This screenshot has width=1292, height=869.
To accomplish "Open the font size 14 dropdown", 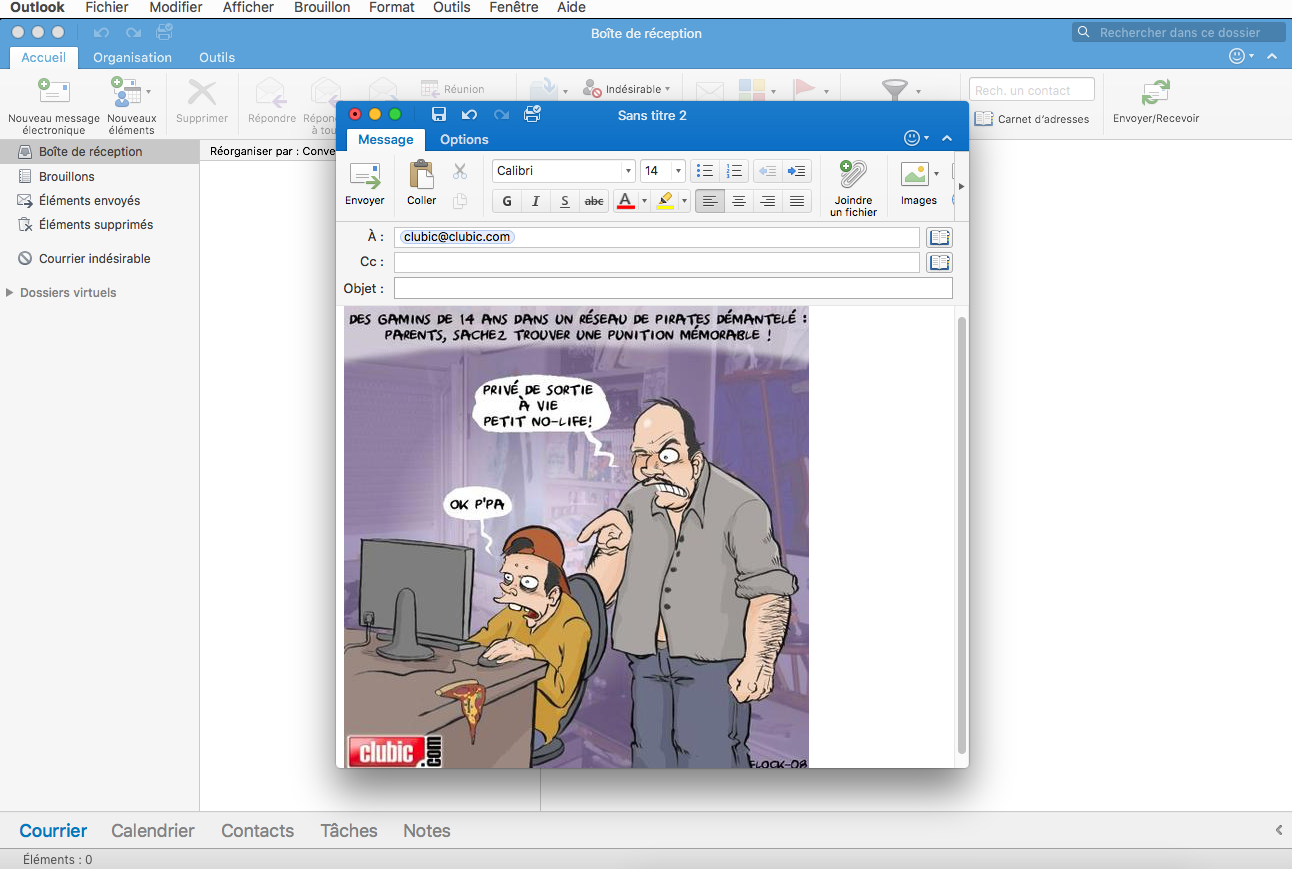I will 662,170.
